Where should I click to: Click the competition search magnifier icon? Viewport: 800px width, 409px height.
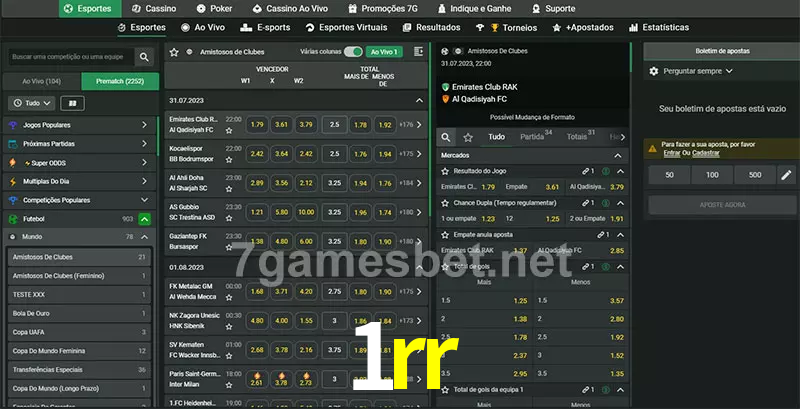(x=145, y=58)
